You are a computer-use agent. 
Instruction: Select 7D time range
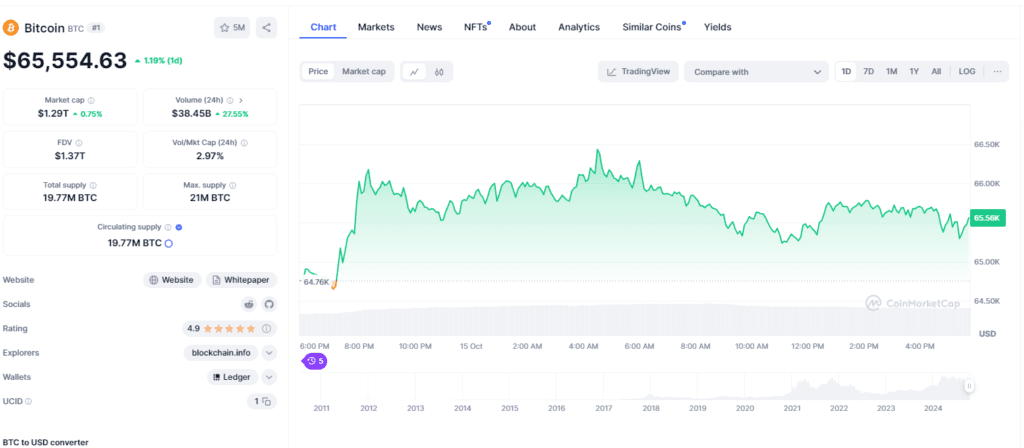pyautogui.click(x=869, y=72)
